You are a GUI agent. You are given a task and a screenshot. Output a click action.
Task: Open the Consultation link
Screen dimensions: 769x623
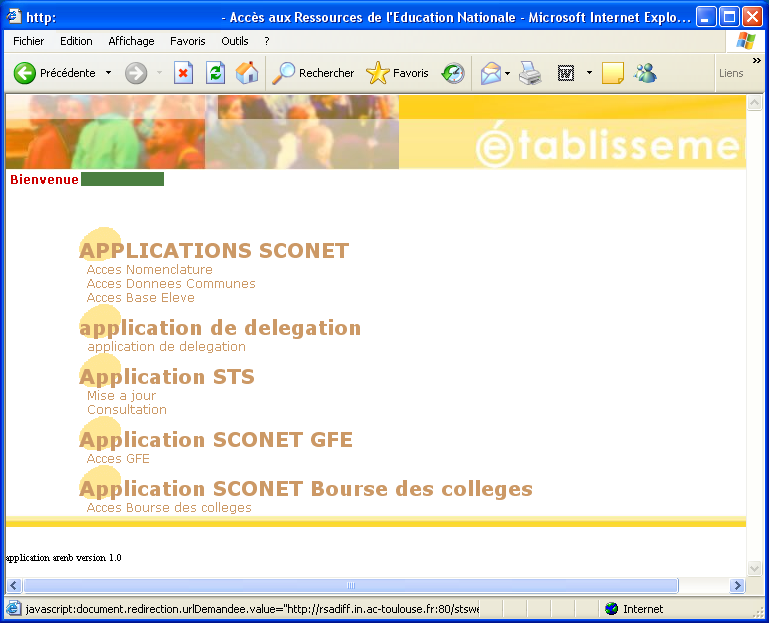tap(127, 410)
